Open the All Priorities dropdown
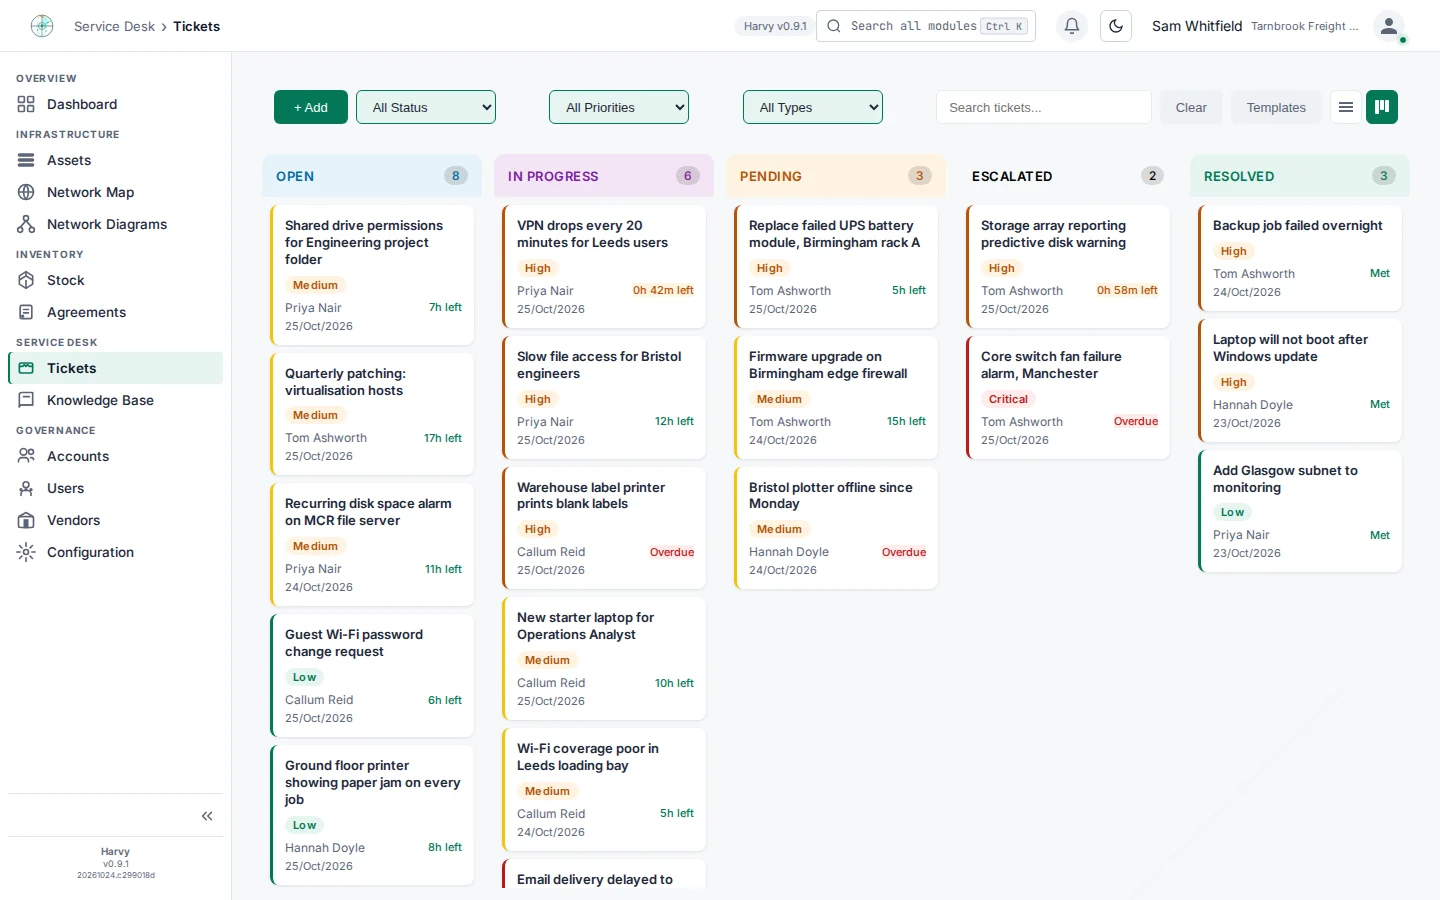This screenshot has width=1440, height=900. (619, 107)
